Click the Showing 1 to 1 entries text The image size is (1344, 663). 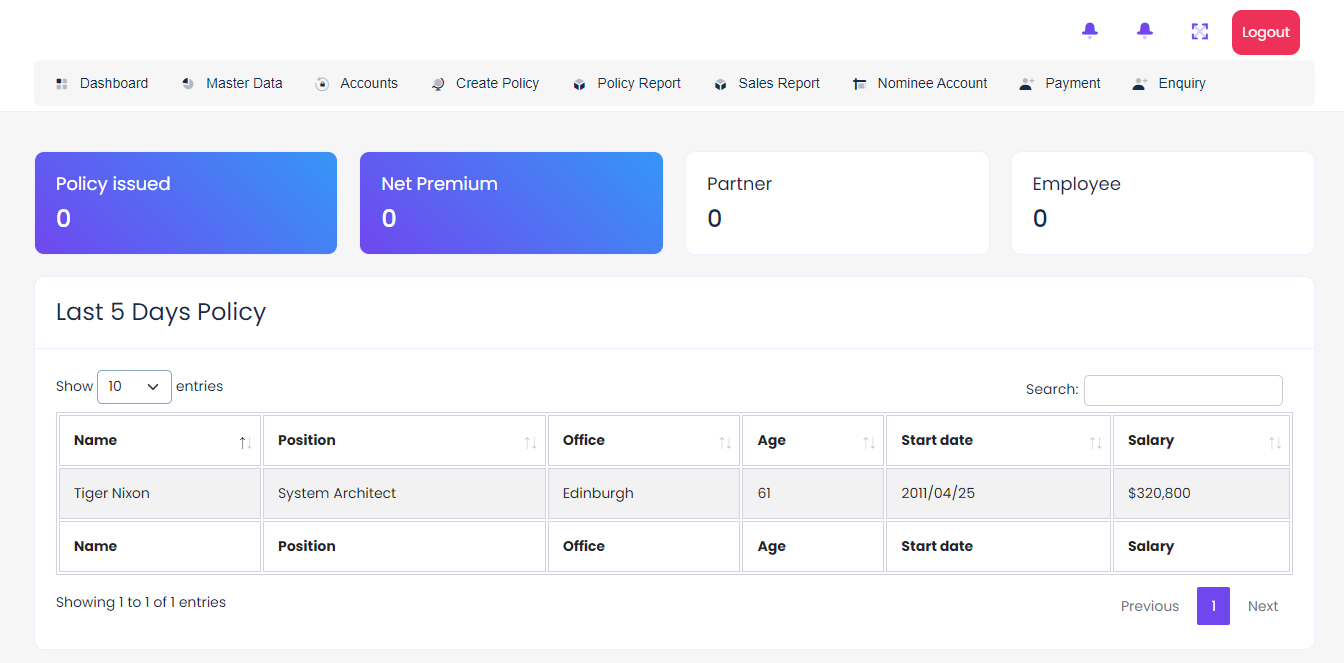[x=141, y=602]
